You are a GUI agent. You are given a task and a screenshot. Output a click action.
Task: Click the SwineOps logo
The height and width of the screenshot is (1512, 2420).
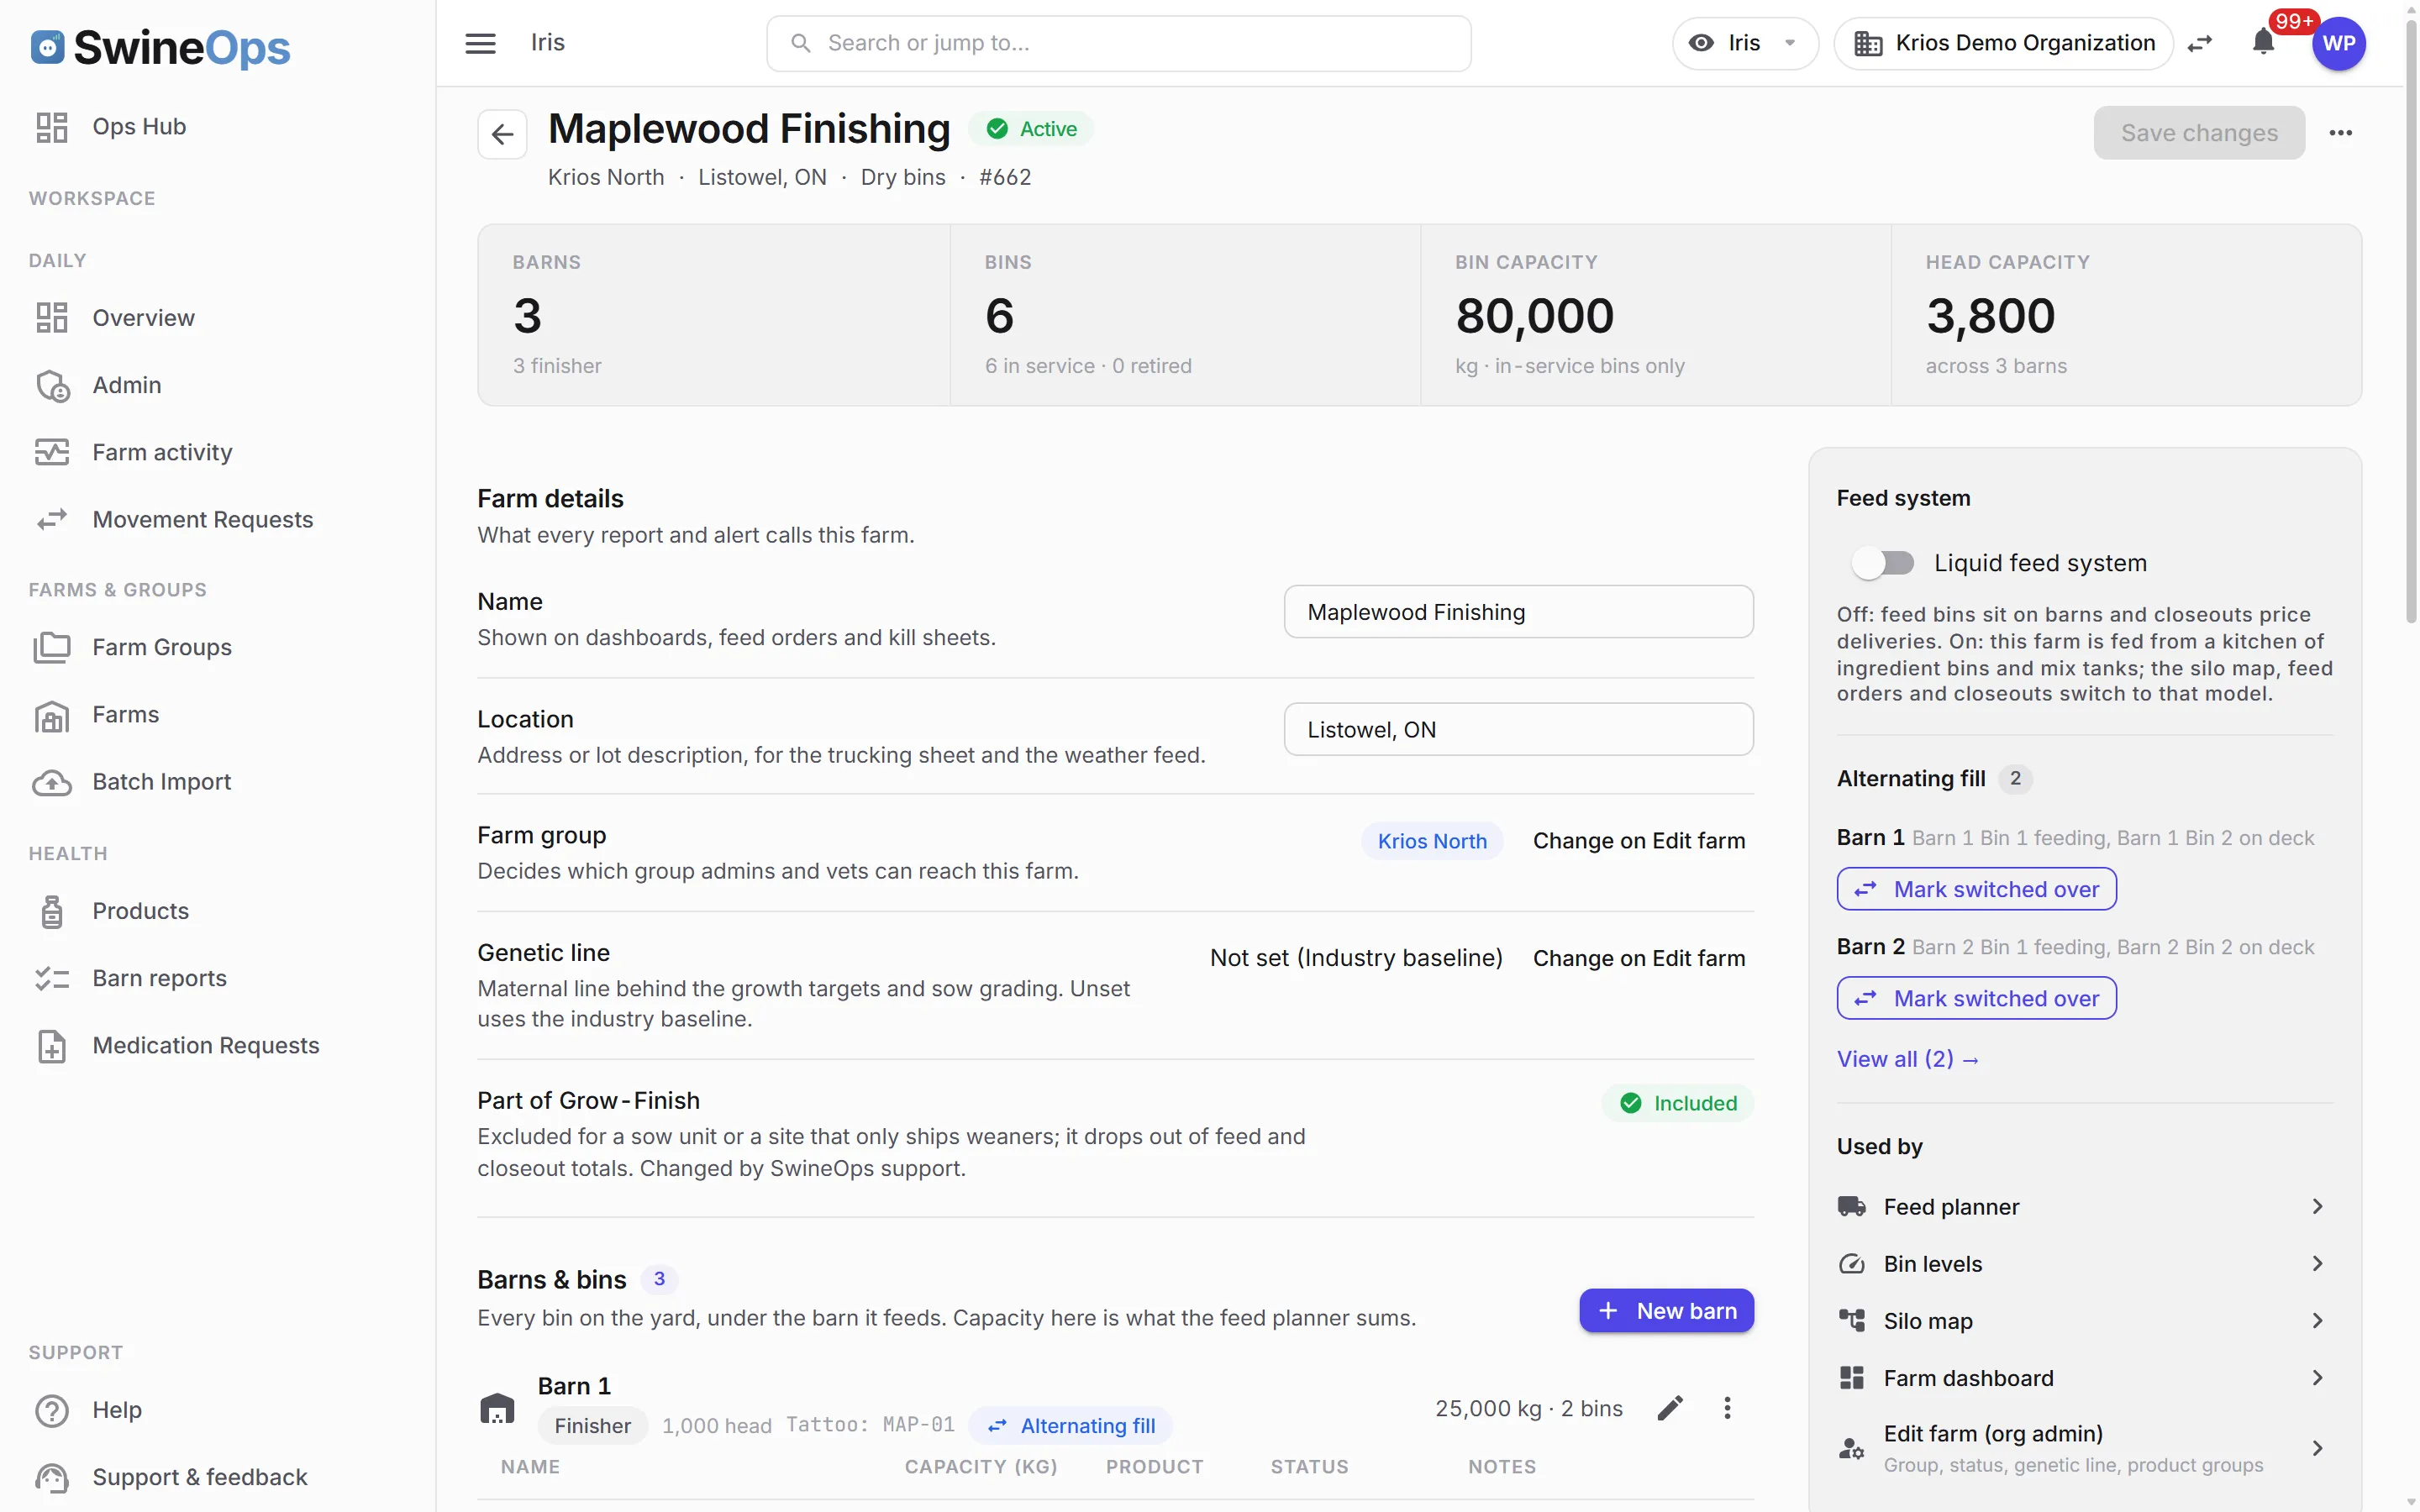coord(160,47)
